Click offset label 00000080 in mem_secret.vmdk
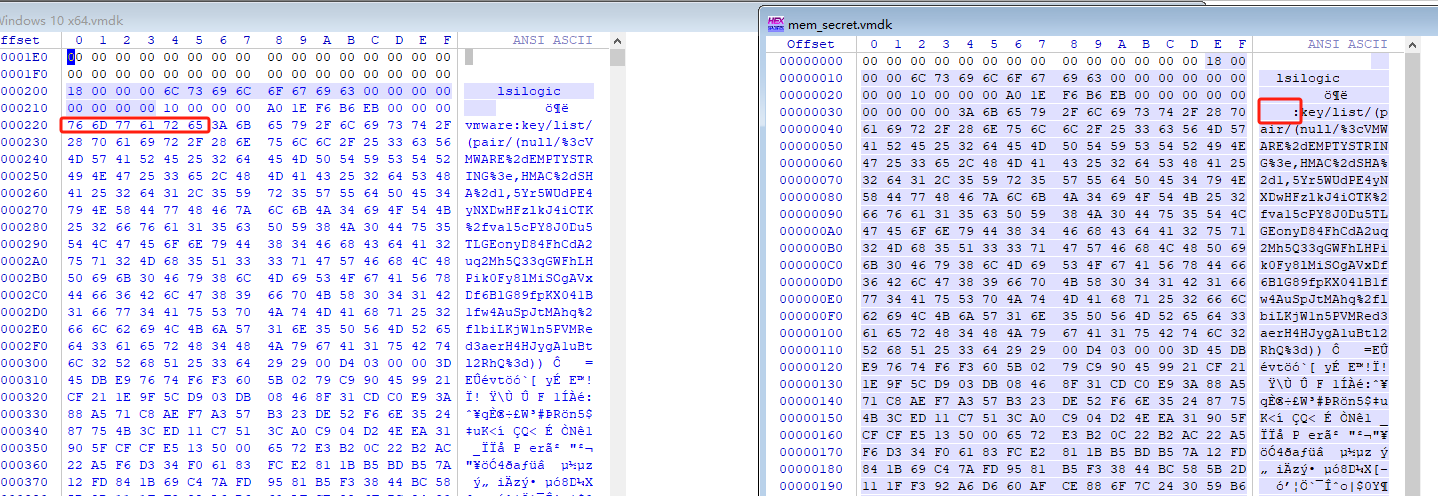 point(811,197)
